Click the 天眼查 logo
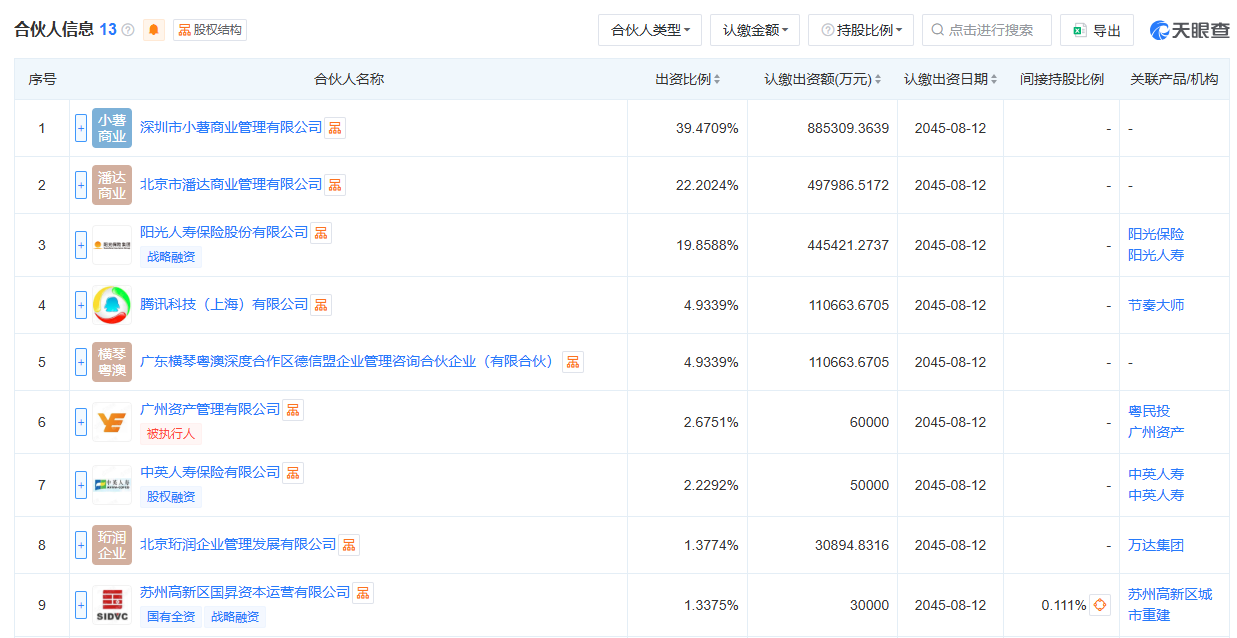Viewport: 1237px width, 638px height. [1189, 30]
